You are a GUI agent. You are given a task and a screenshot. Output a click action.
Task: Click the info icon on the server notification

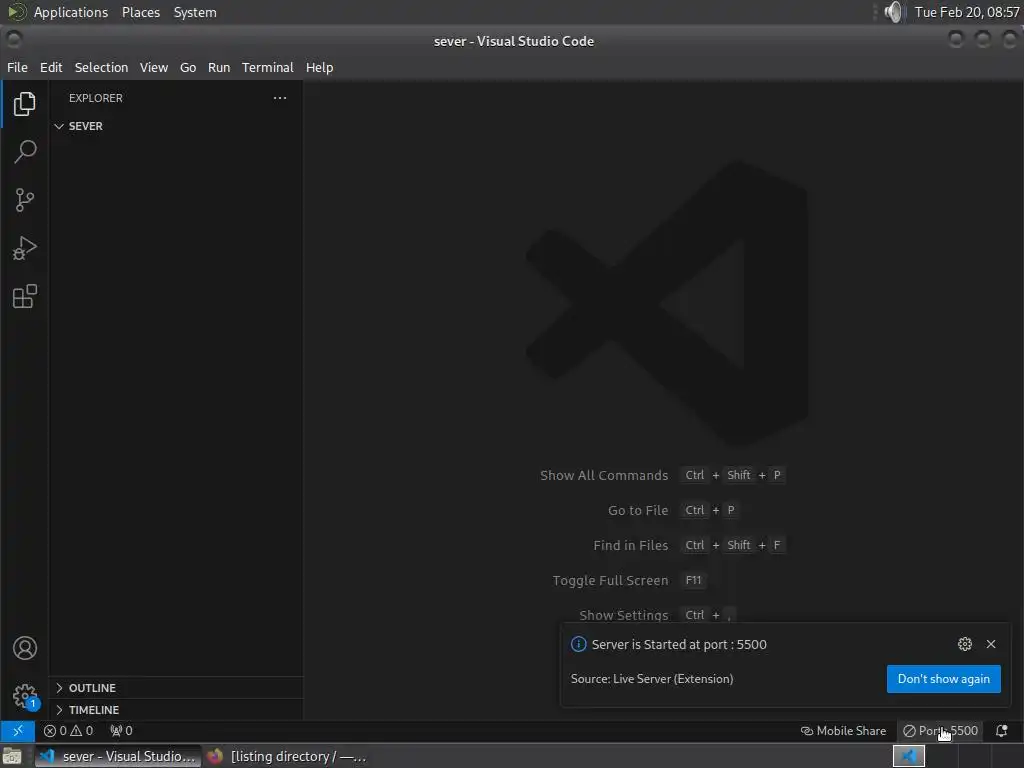[x=578, y=645]
